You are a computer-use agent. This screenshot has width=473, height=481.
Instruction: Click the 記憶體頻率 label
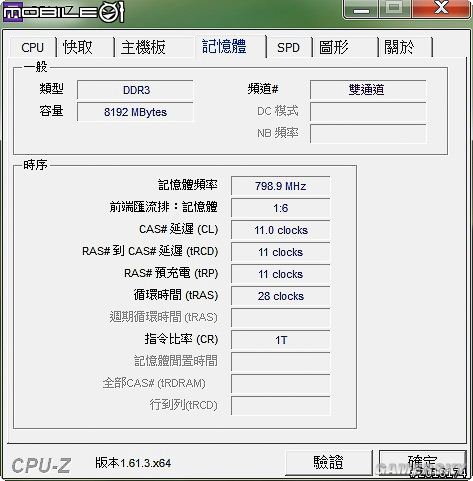pyautogui.click(x=188, y=185)
